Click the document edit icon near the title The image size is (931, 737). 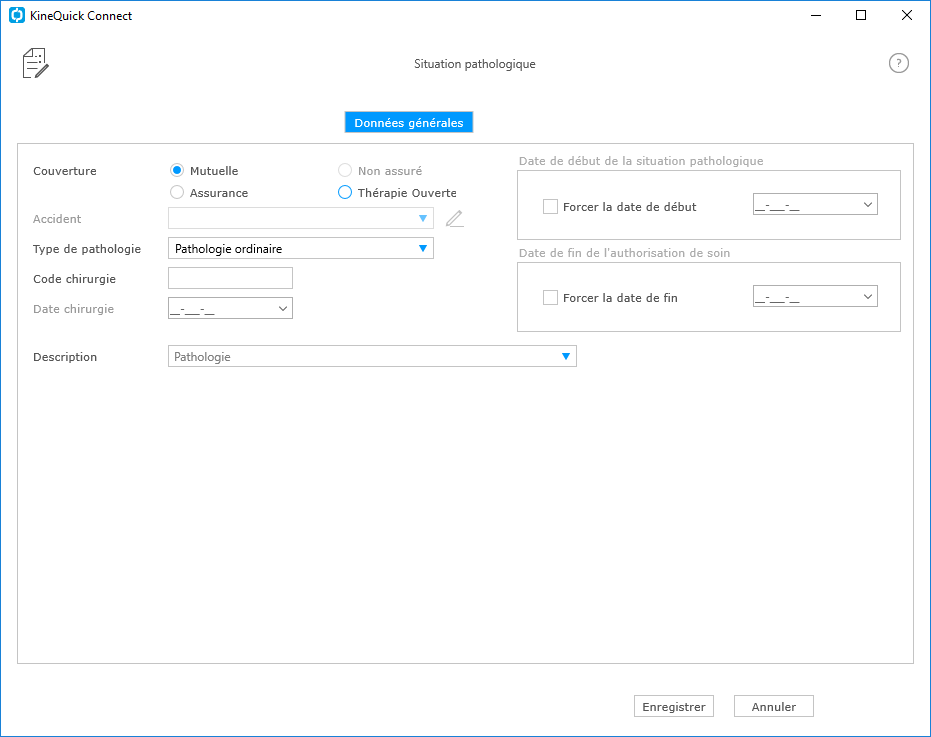point(35,63)
